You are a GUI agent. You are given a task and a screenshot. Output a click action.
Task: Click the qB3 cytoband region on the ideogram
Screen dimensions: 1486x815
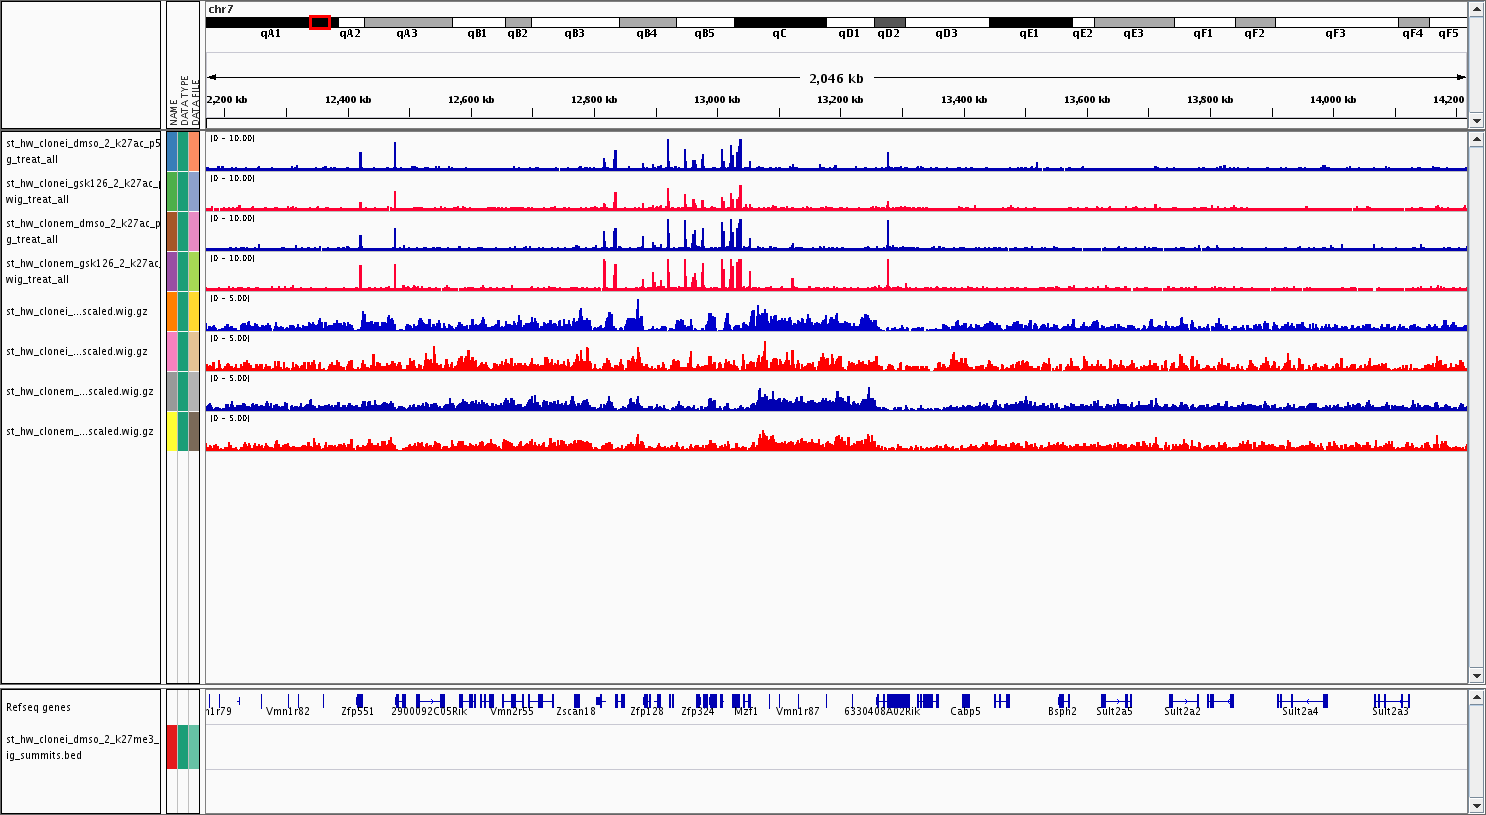click(574, 22)
